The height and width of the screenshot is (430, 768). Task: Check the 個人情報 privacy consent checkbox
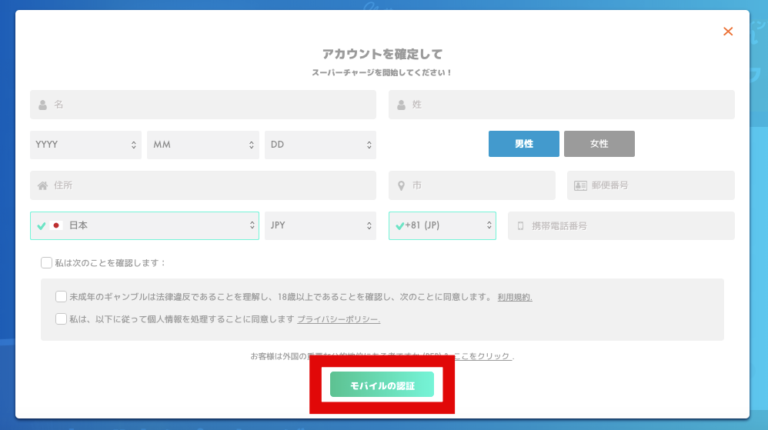pyautogui.click(x=61, y=319)
